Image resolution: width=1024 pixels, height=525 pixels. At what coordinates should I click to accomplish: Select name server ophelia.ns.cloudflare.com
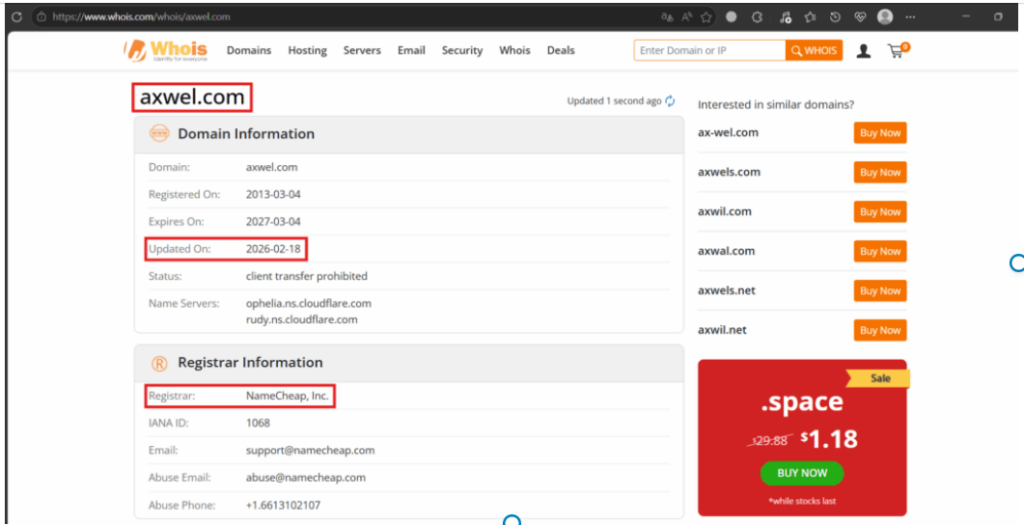pyautogui.click(x=309, y=304)
